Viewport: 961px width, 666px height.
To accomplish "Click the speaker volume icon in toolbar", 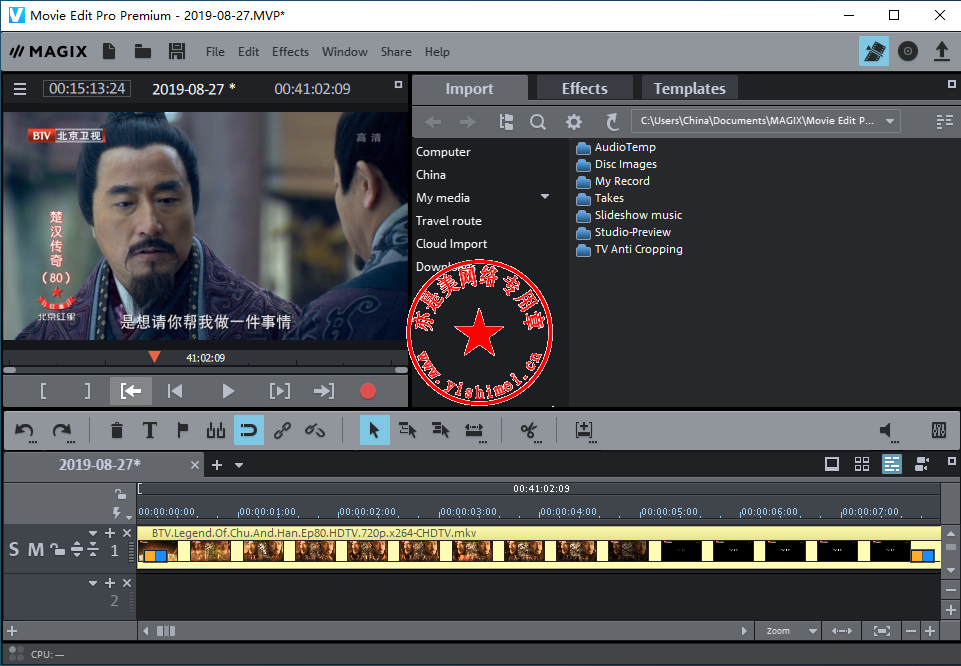I will (887, 431).
